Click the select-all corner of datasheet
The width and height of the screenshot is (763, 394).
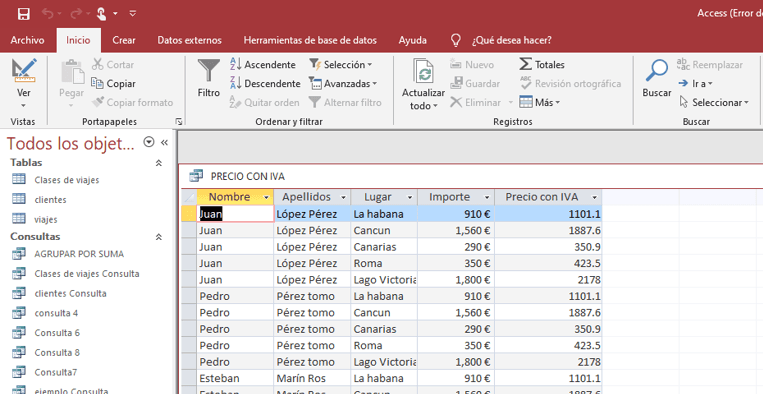point(189,197)
